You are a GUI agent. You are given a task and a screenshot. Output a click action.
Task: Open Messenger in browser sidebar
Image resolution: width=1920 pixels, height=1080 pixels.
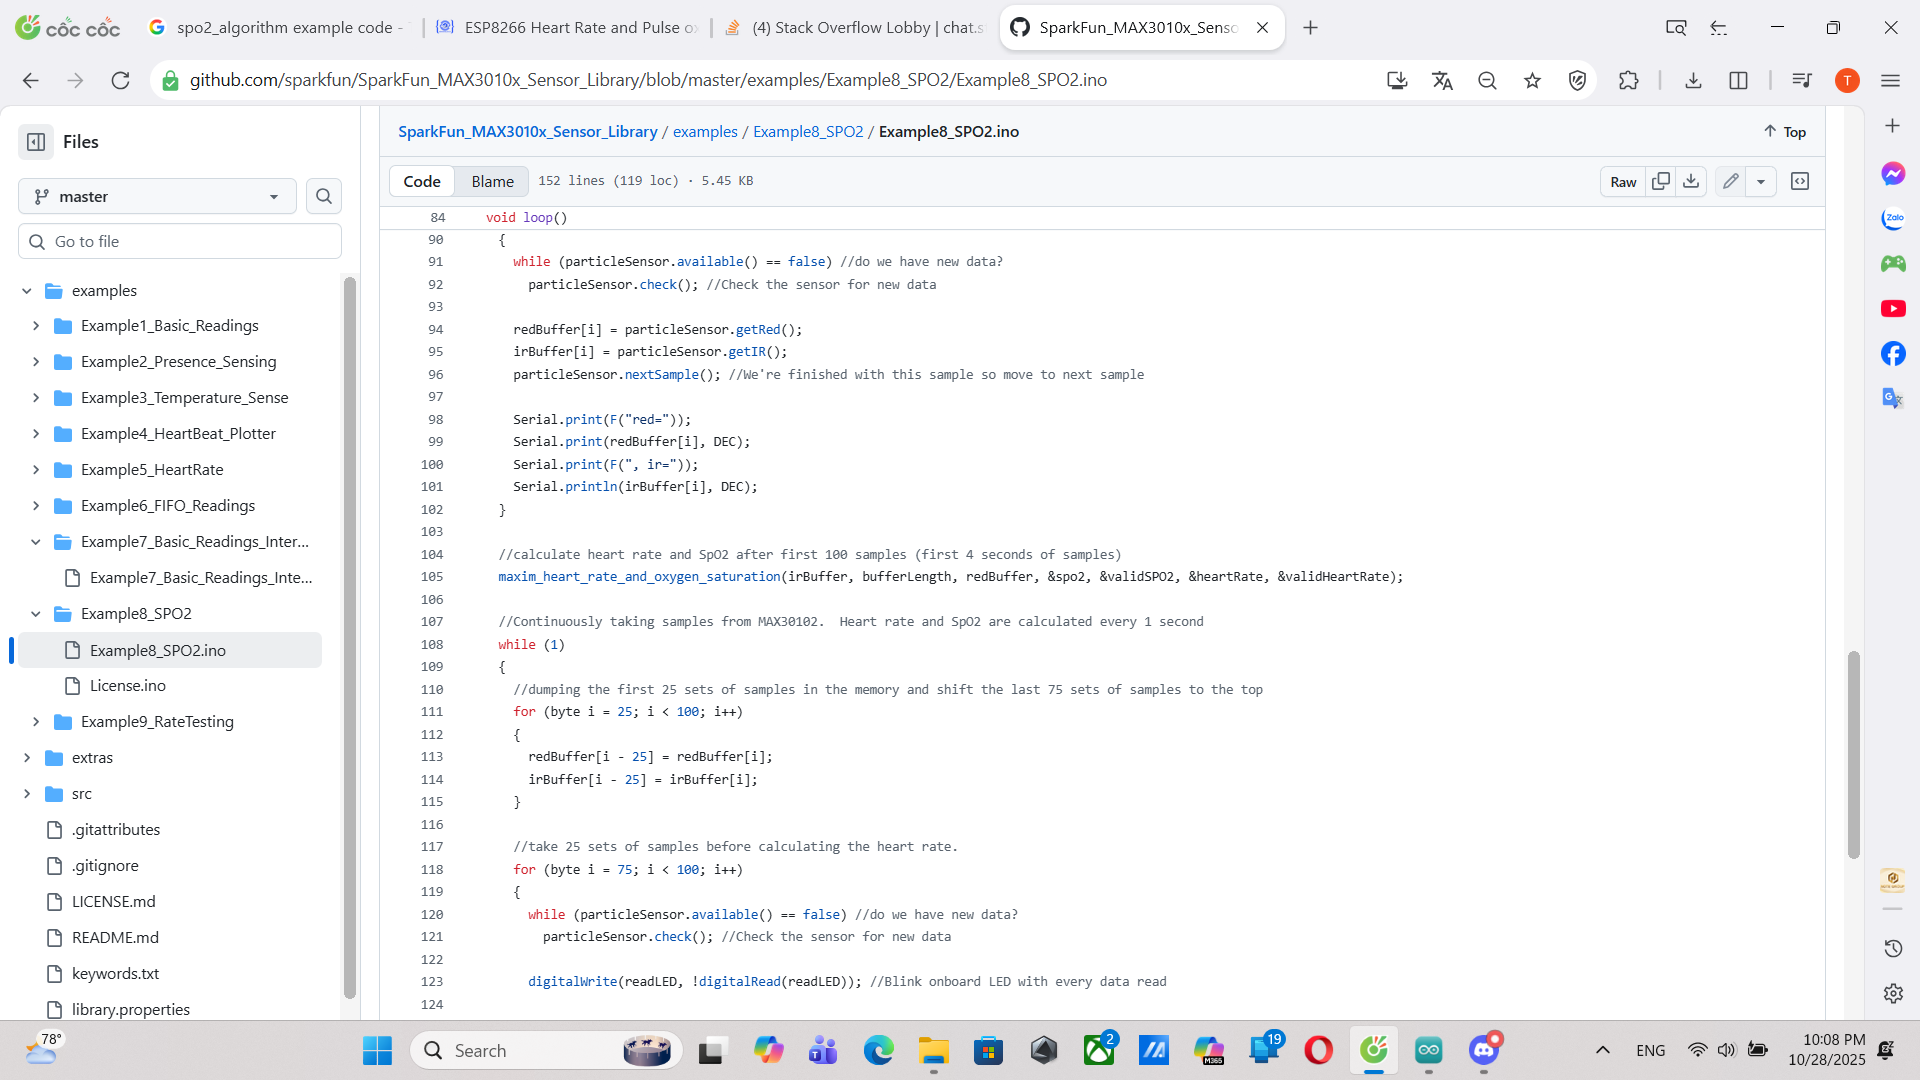click(x=1893, y=173)
